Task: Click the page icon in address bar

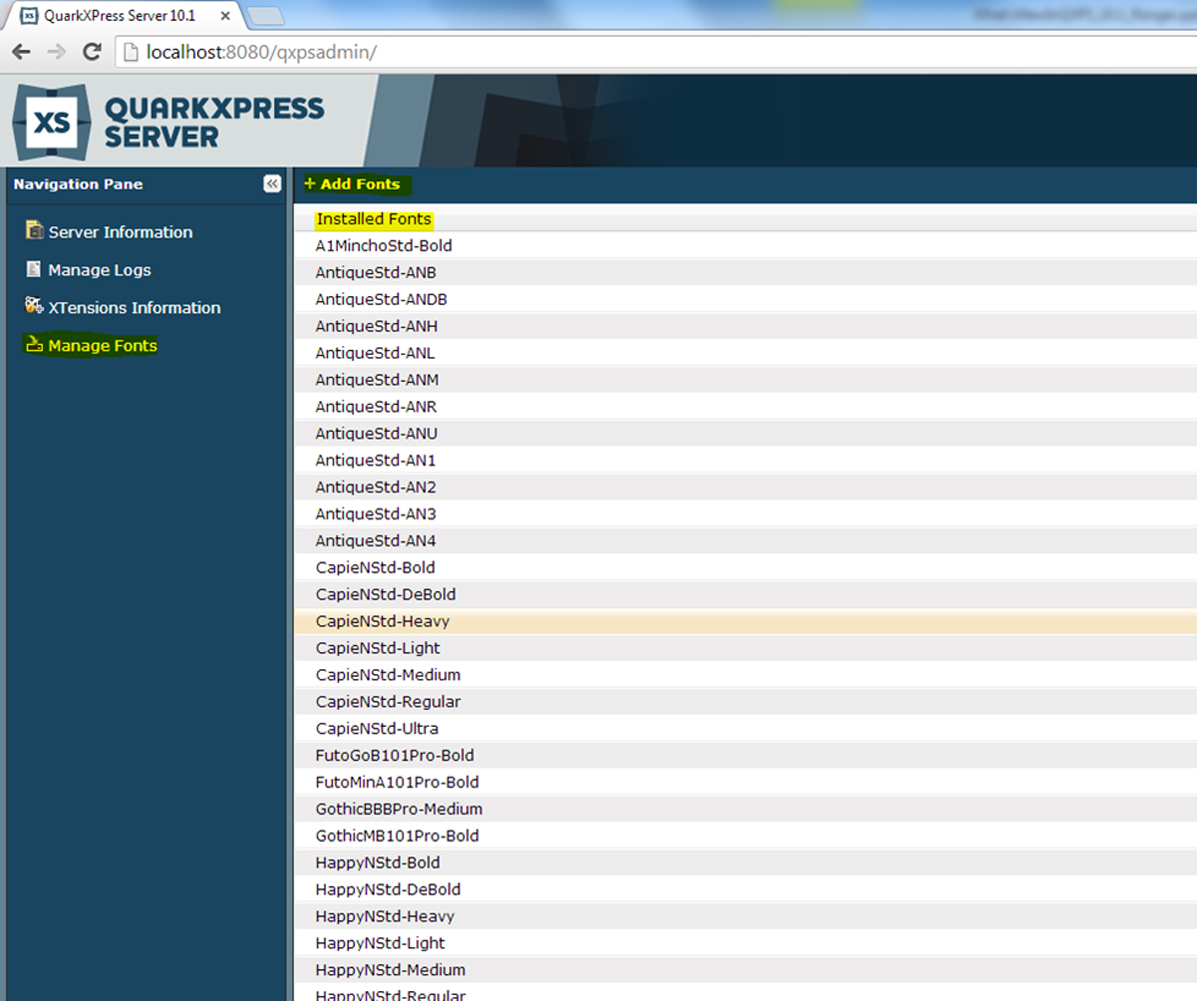Action: point(131,52)
